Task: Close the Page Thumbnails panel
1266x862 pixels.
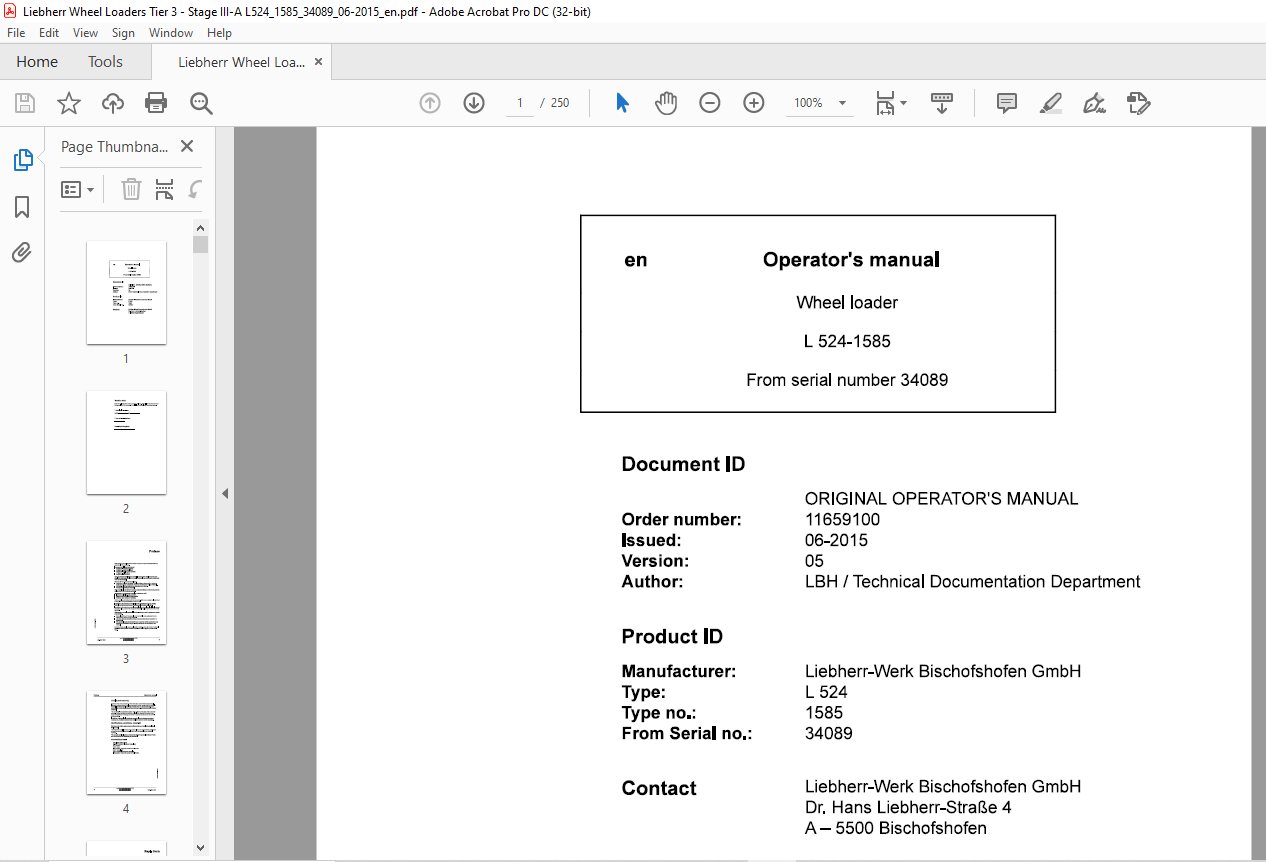Action: point(187,146)
